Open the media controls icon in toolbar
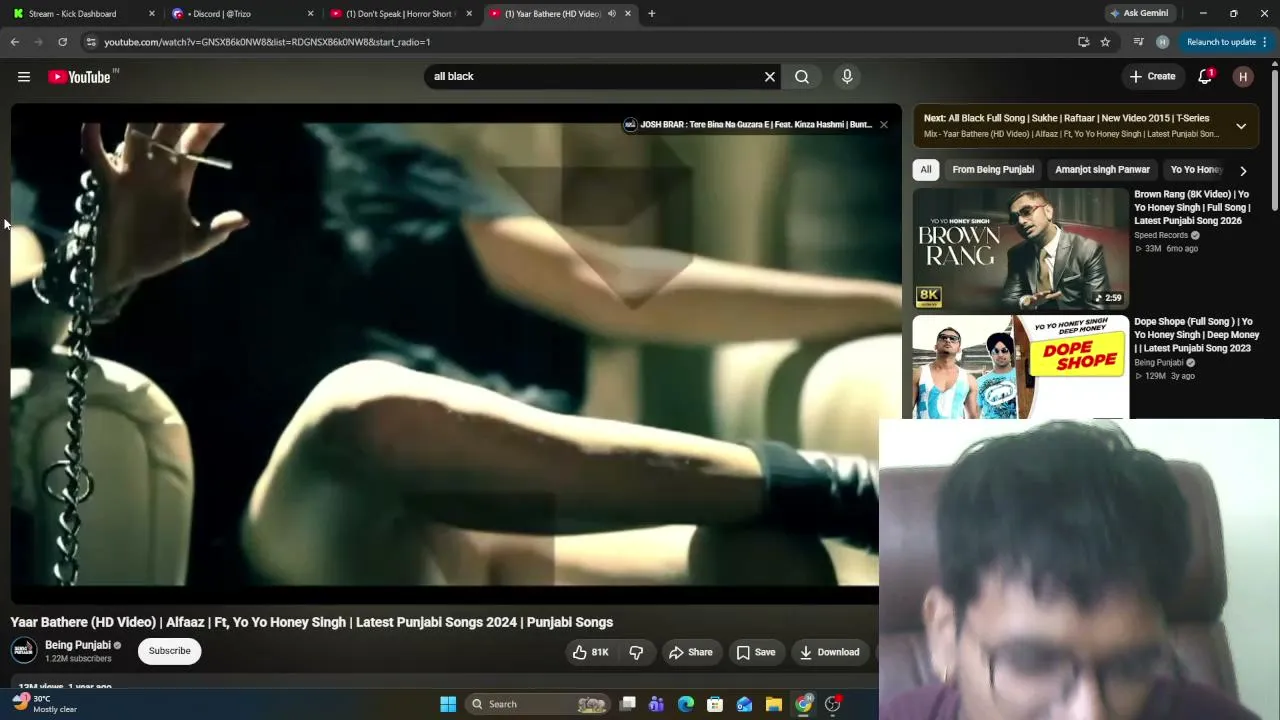 [1138, 42]
